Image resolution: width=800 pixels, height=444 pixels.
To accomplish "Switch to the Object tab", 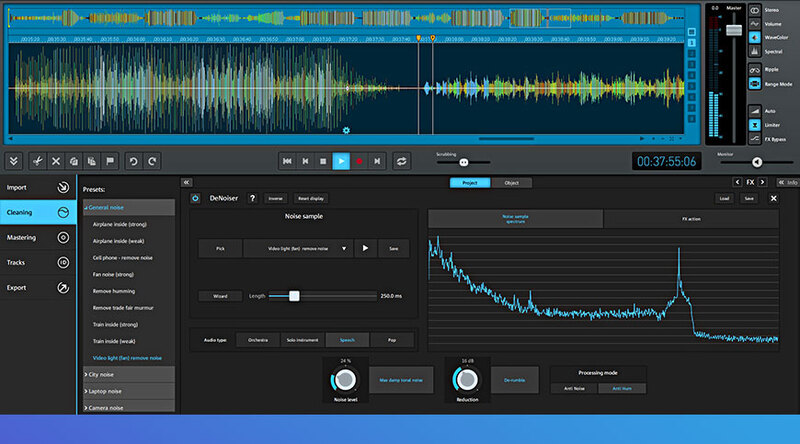I will [511, 183].
